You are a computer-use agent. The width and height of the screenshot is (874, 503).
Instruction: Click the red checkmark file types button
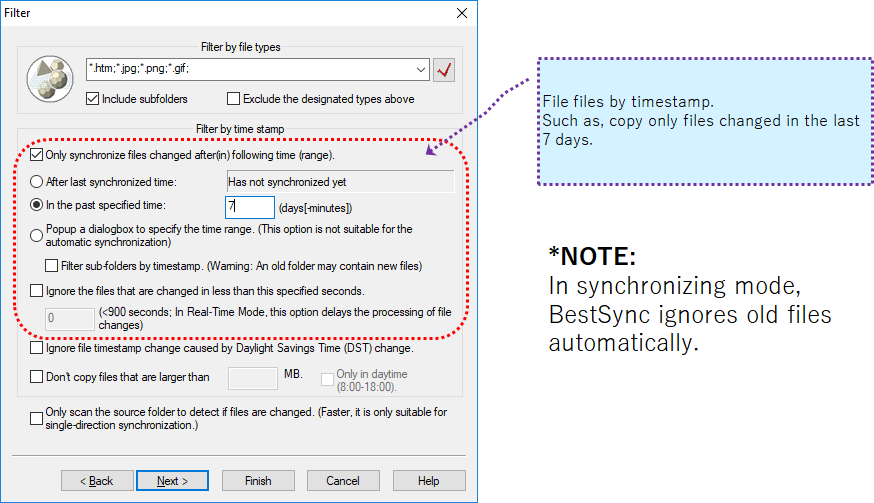coord(444,70)
